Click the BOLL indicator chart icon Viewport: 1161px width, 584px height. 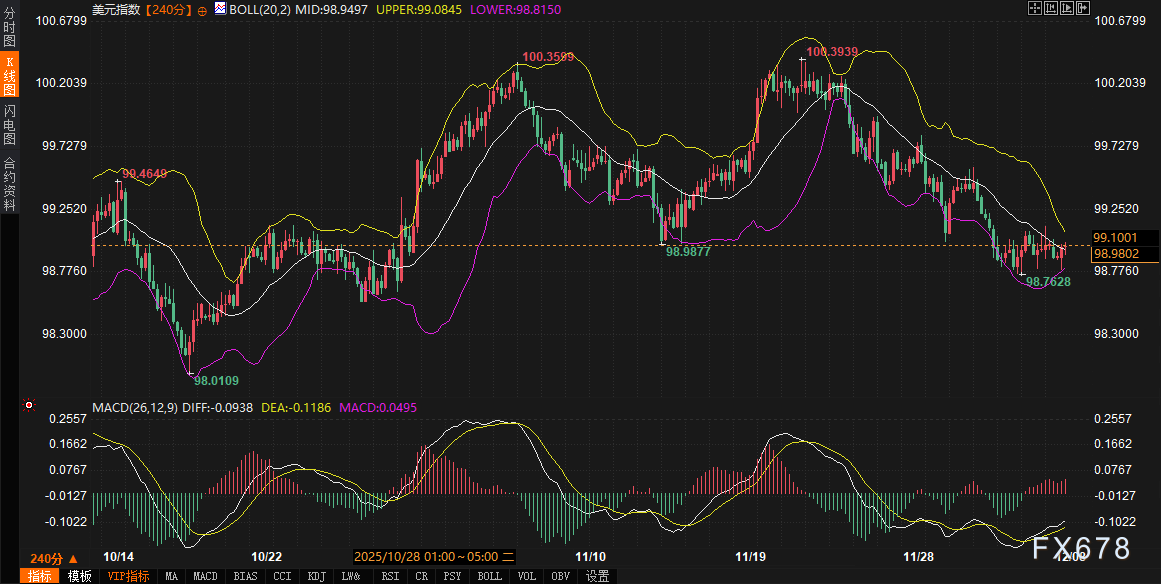[220, 9]
